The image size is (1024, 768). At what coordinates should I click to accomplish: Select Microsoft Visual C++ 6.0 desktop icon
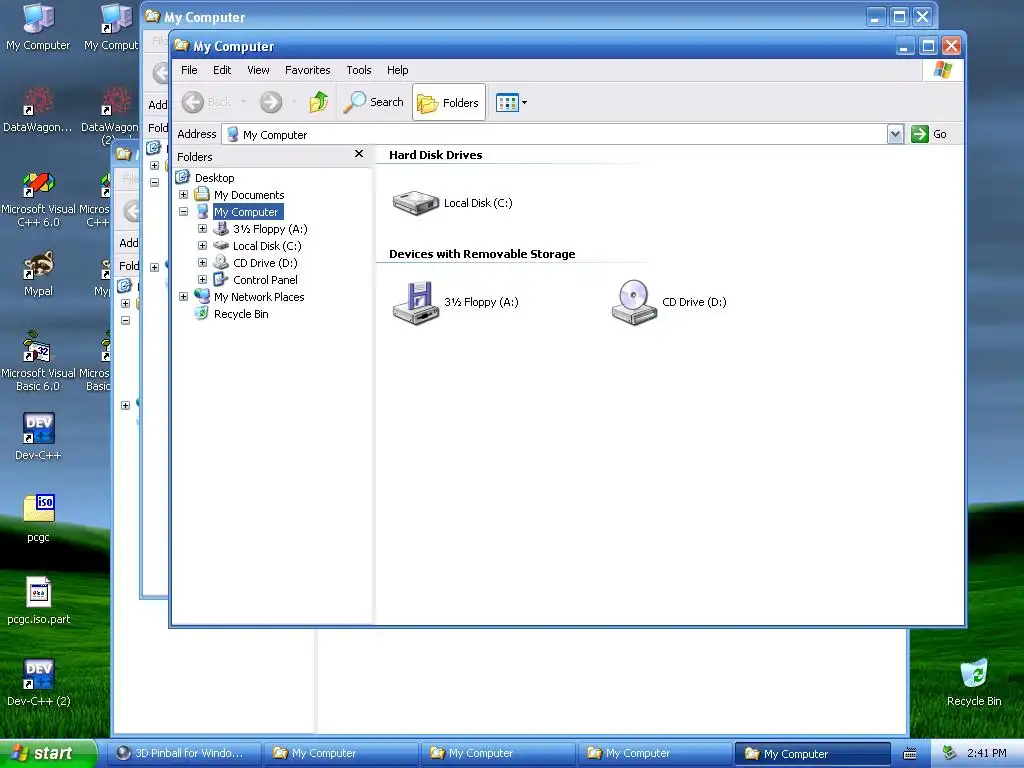tap(38, 200)
